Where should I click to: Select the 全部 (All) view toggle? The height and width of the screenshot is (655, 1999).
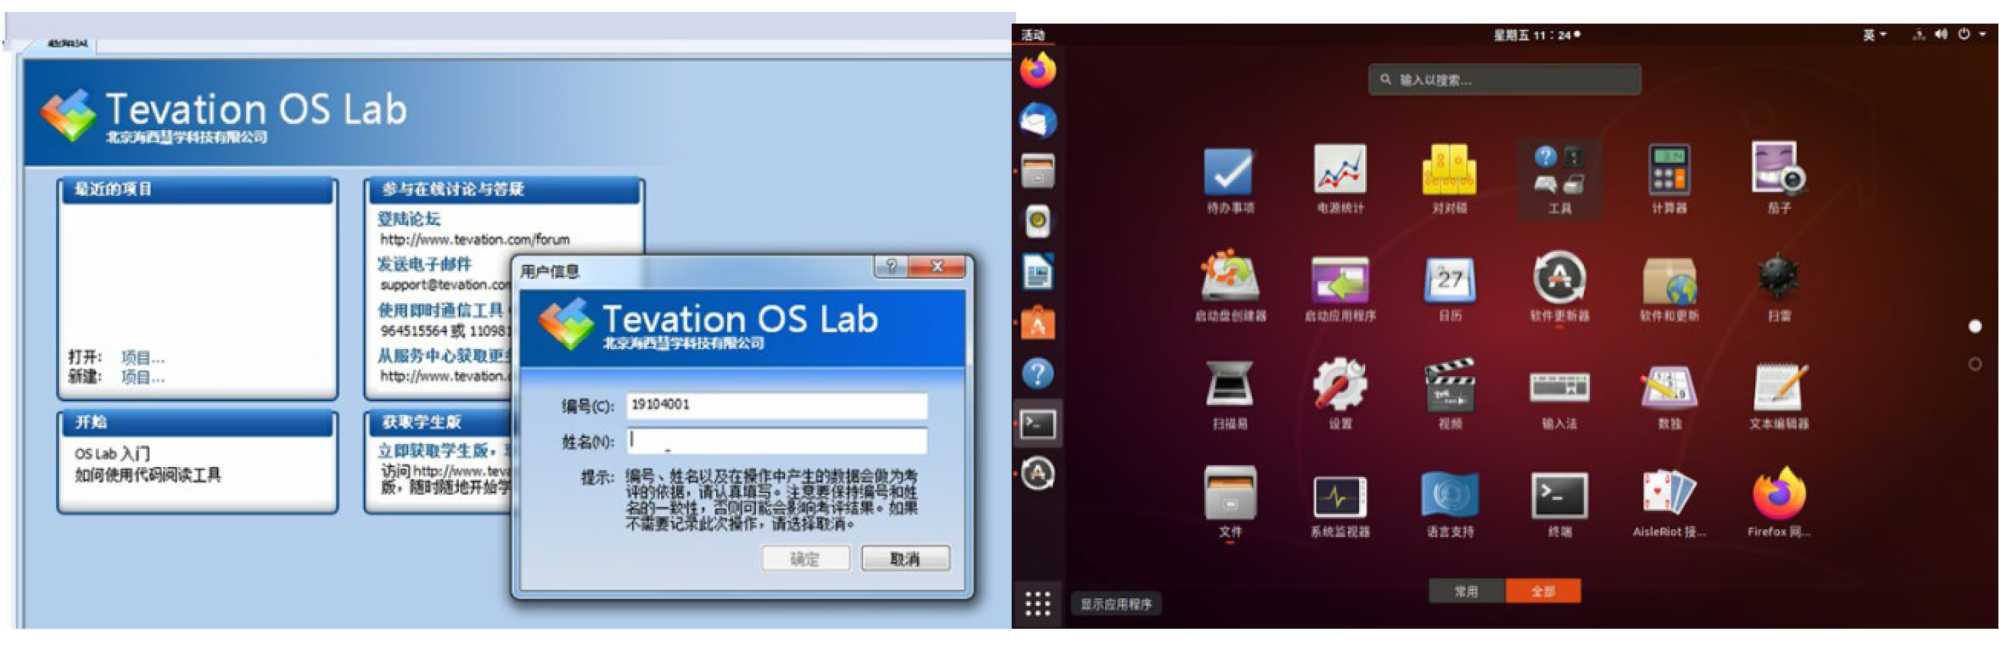[1543, 591]
